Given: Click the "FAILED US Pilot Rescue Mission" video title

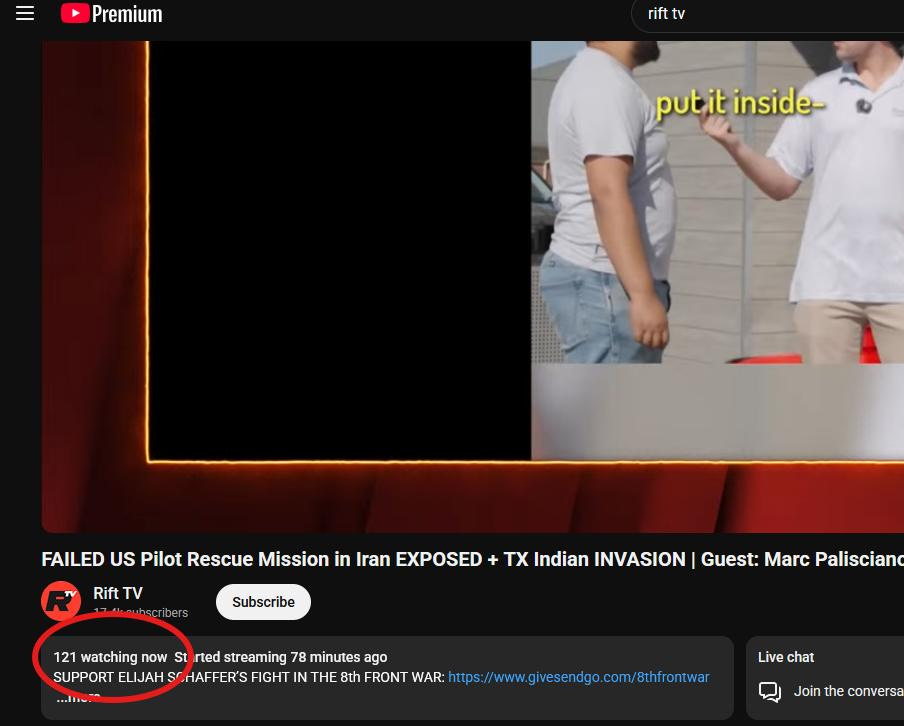Looking at the screenshot, I should click(x=473, y=559).
